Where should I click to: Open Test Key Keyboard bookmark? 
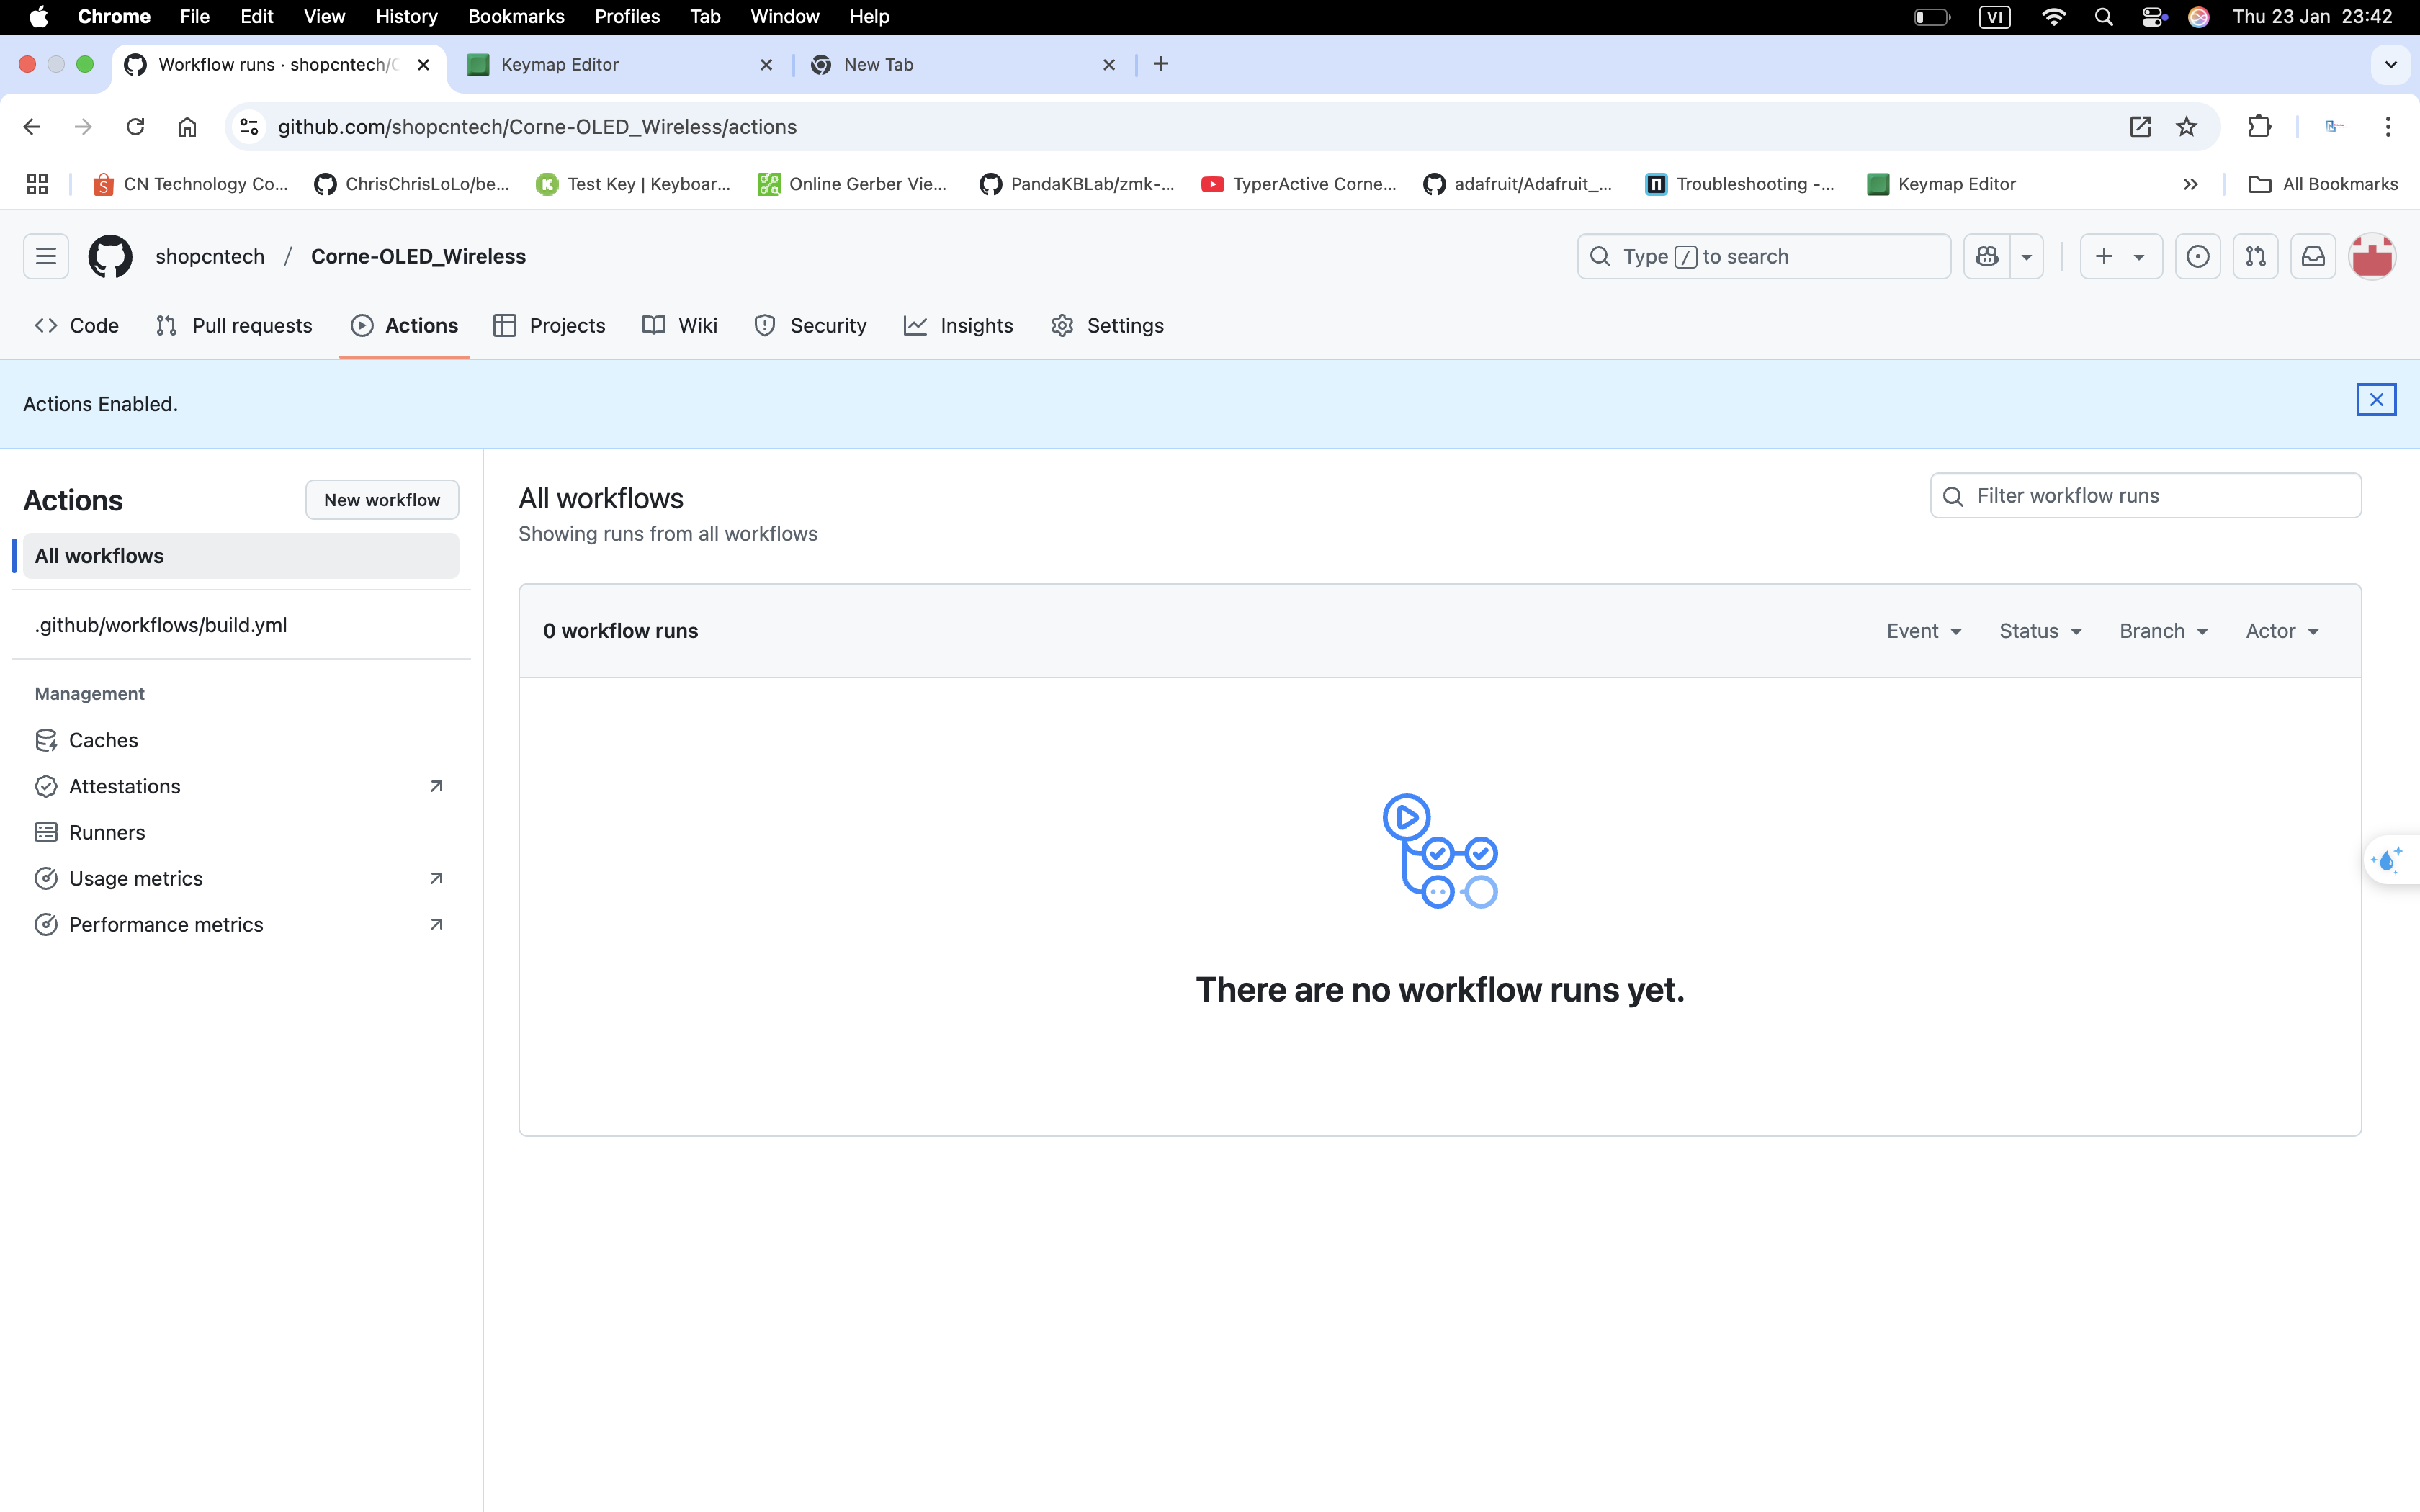pos(634,184)
